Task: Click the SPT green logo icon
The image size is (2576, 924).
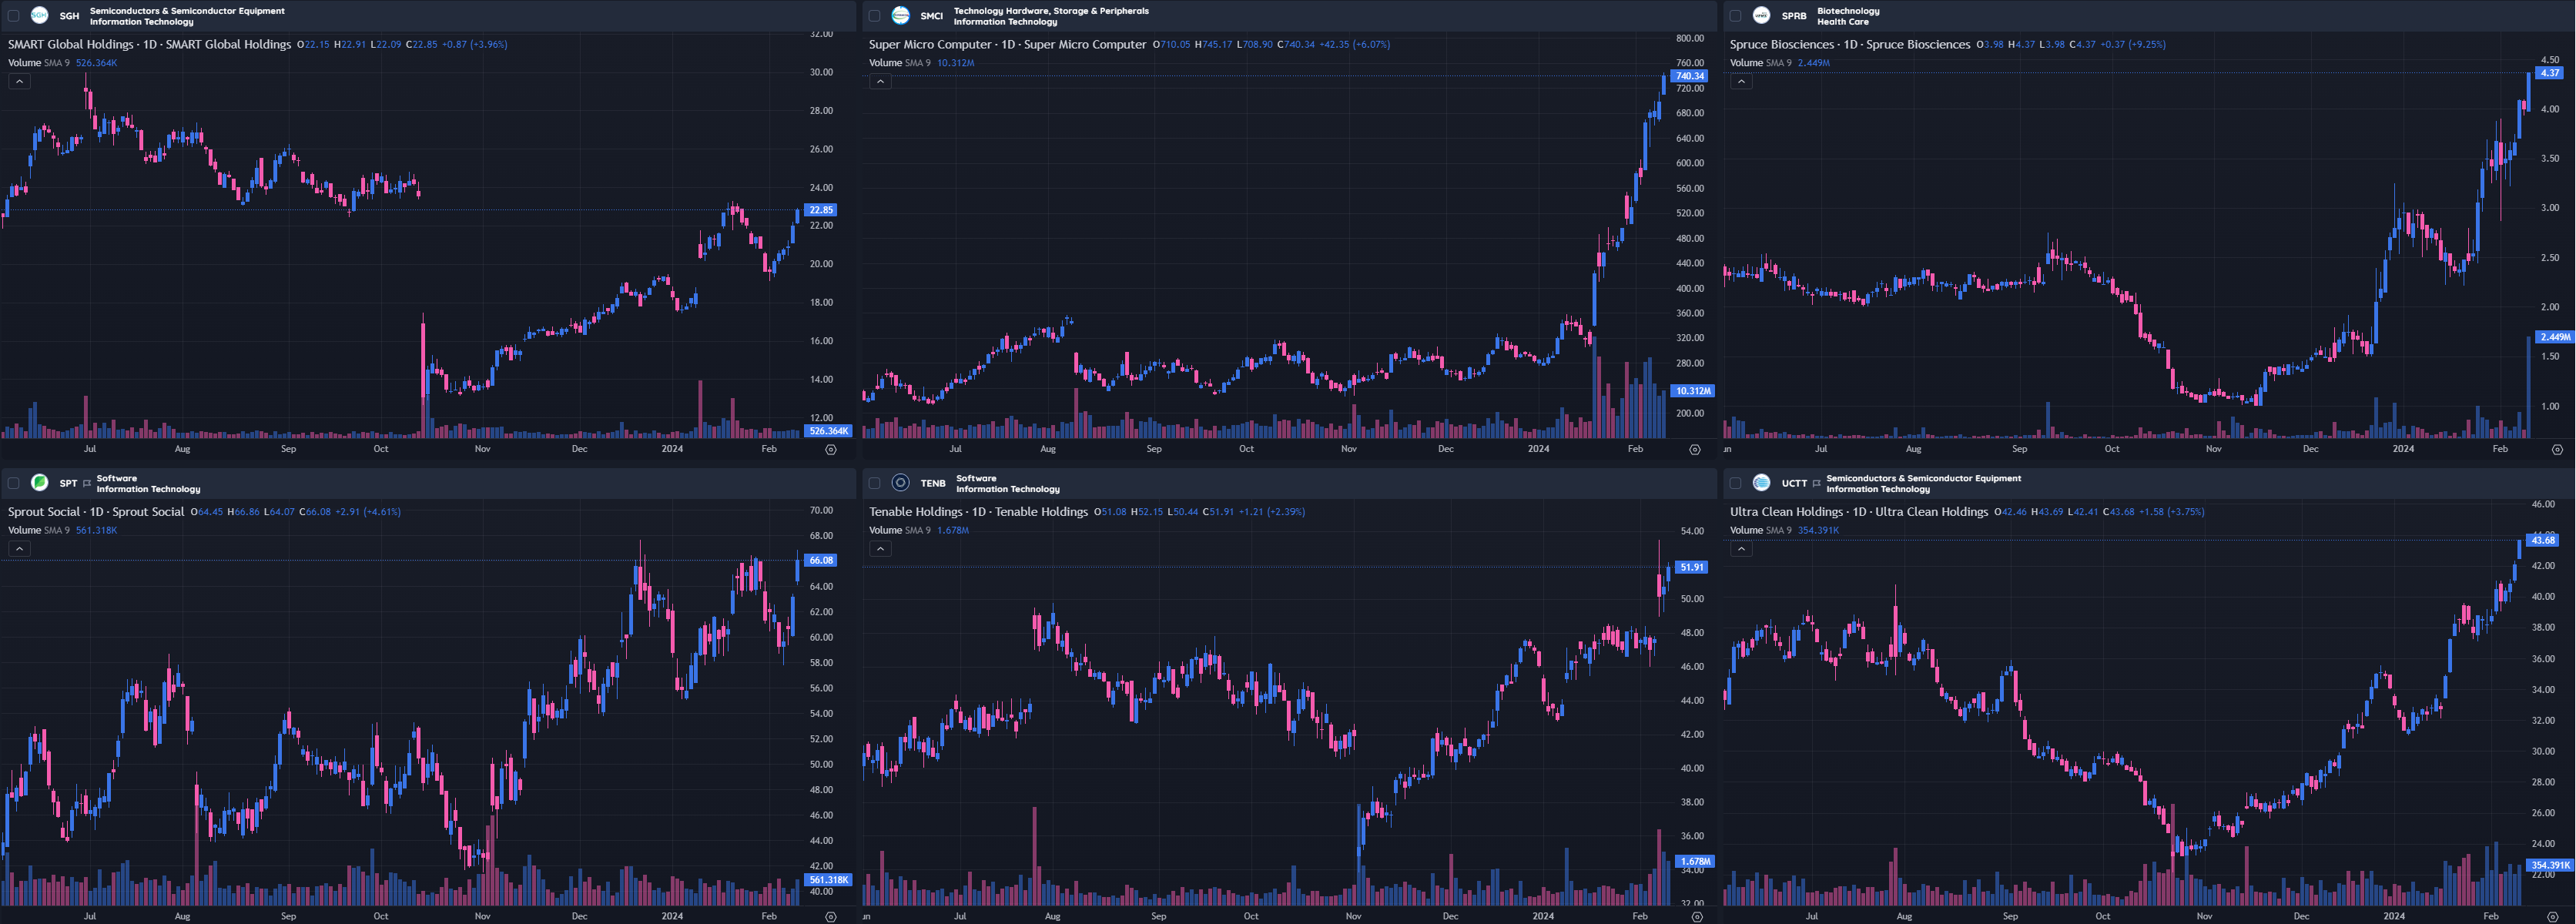Action: pos(39,483)
